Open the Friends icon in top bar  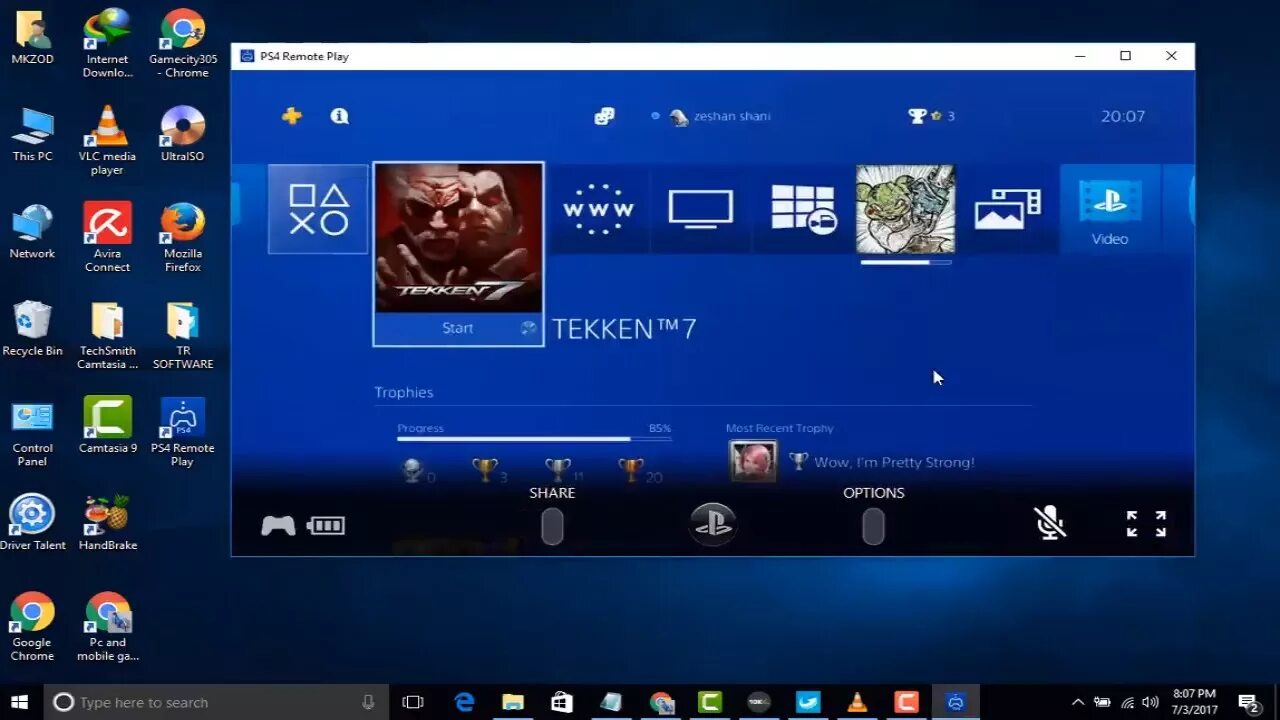click(604, 116)
